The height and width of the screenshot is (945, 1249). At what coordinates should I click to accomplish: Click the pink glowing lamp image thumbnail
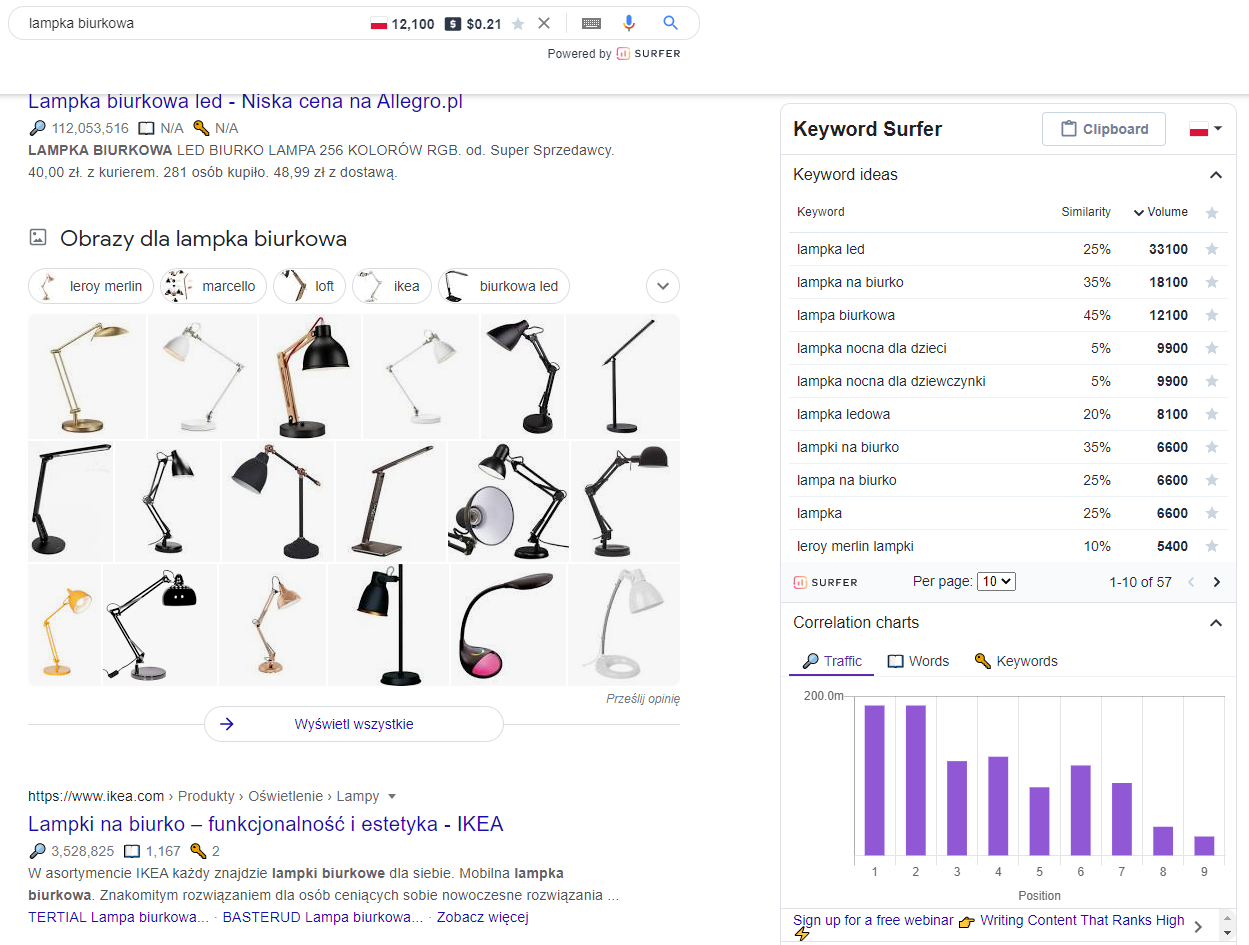(x=508, y=625)
